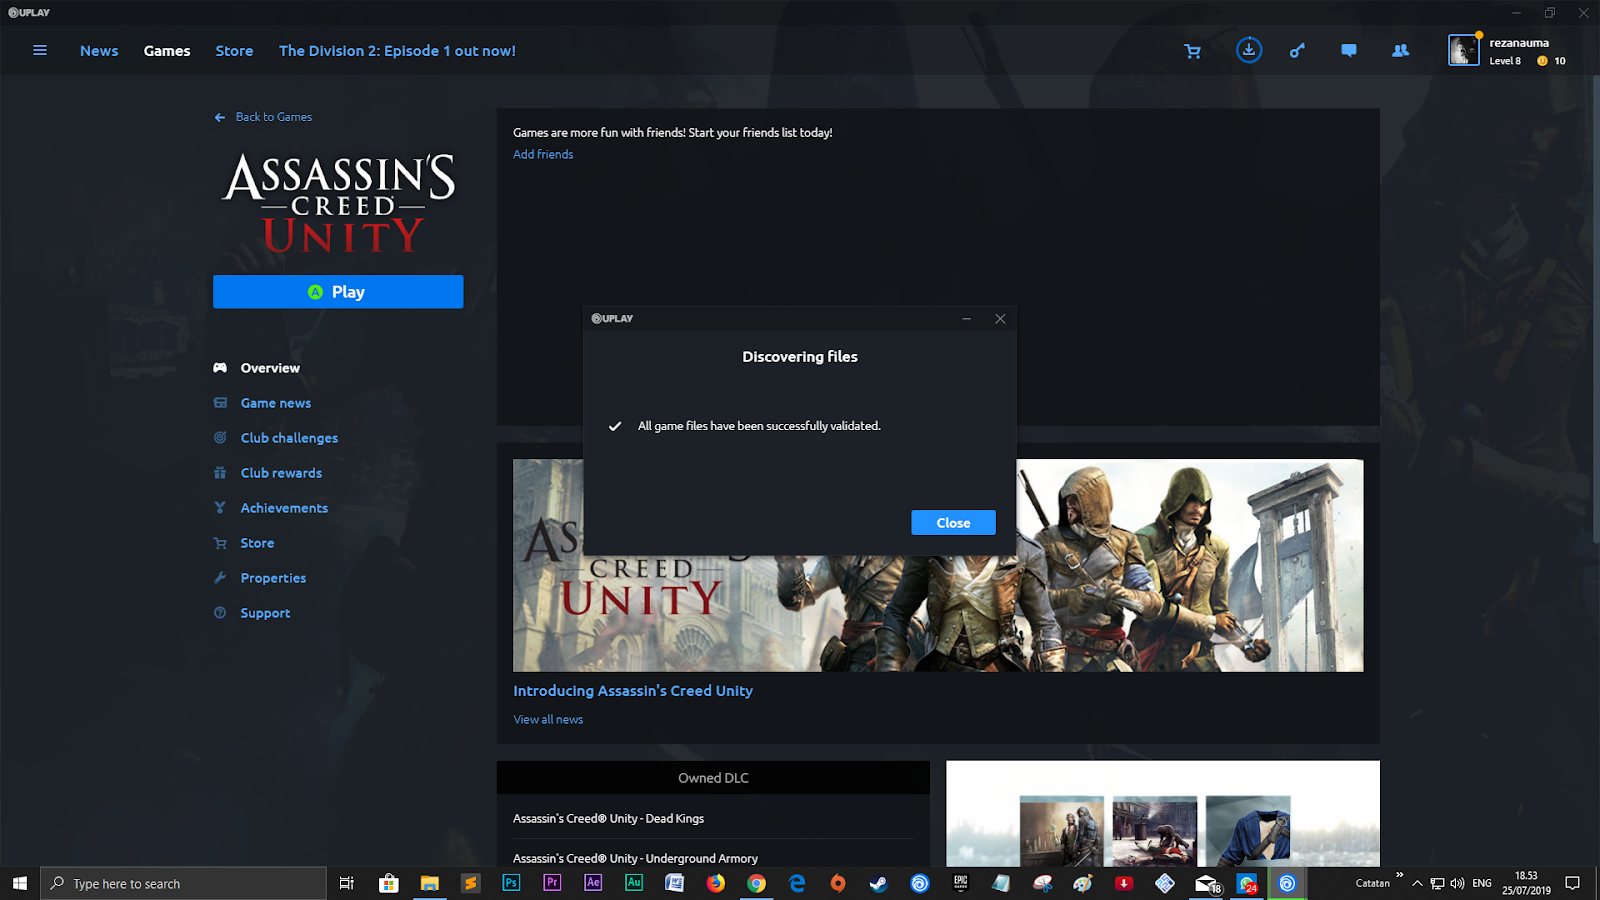Click the Close button in dialog
The image size is (1600, 900).
point(953,523)
